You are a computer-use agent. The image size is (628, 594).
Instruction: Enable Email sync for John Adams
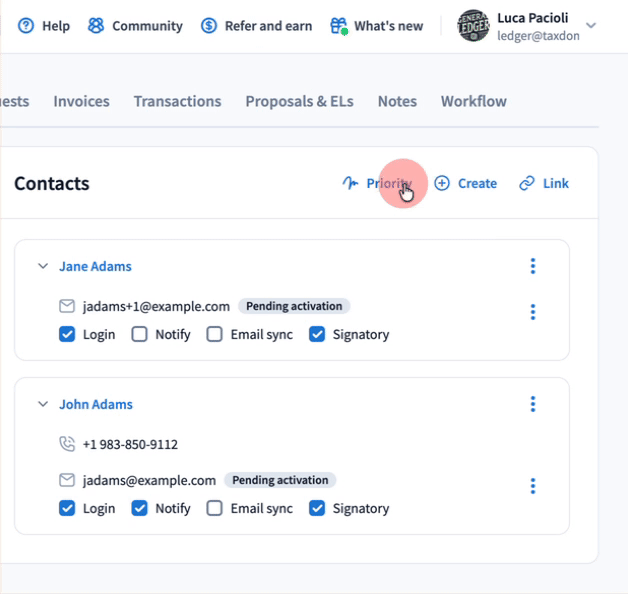(x=214, y=508)
